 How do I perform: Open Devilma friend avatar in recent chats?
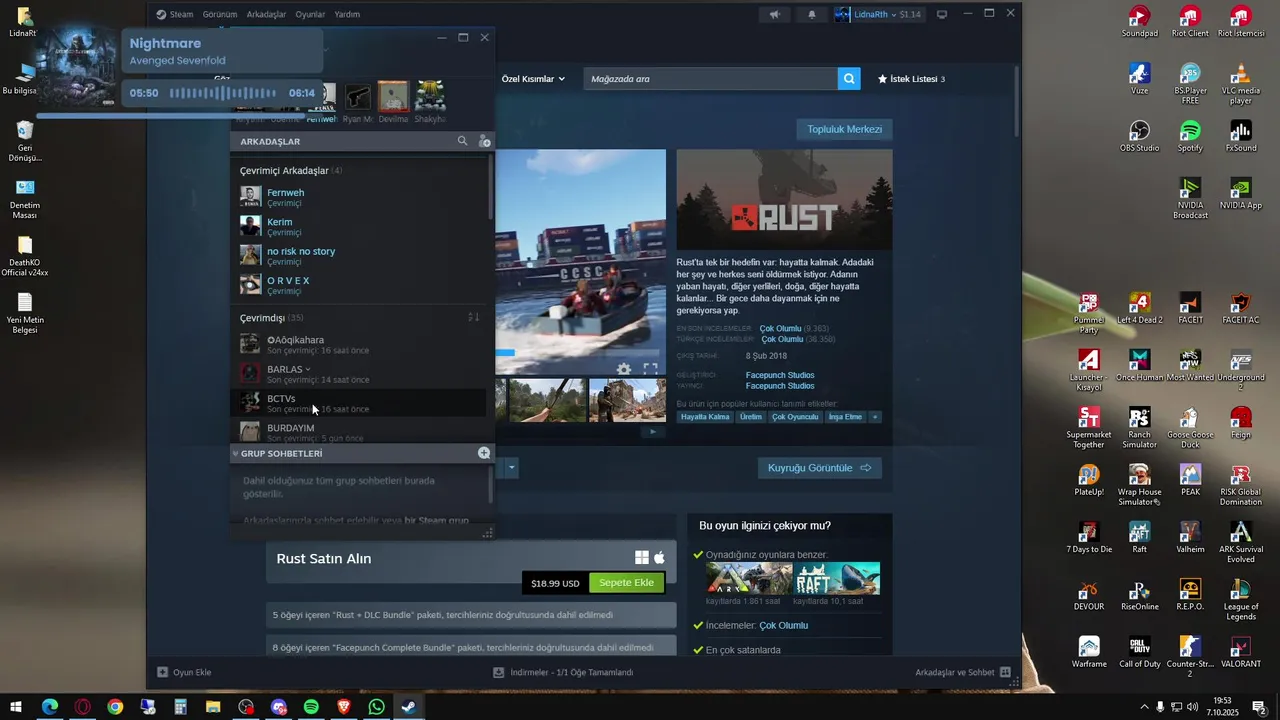pos(393,97)
